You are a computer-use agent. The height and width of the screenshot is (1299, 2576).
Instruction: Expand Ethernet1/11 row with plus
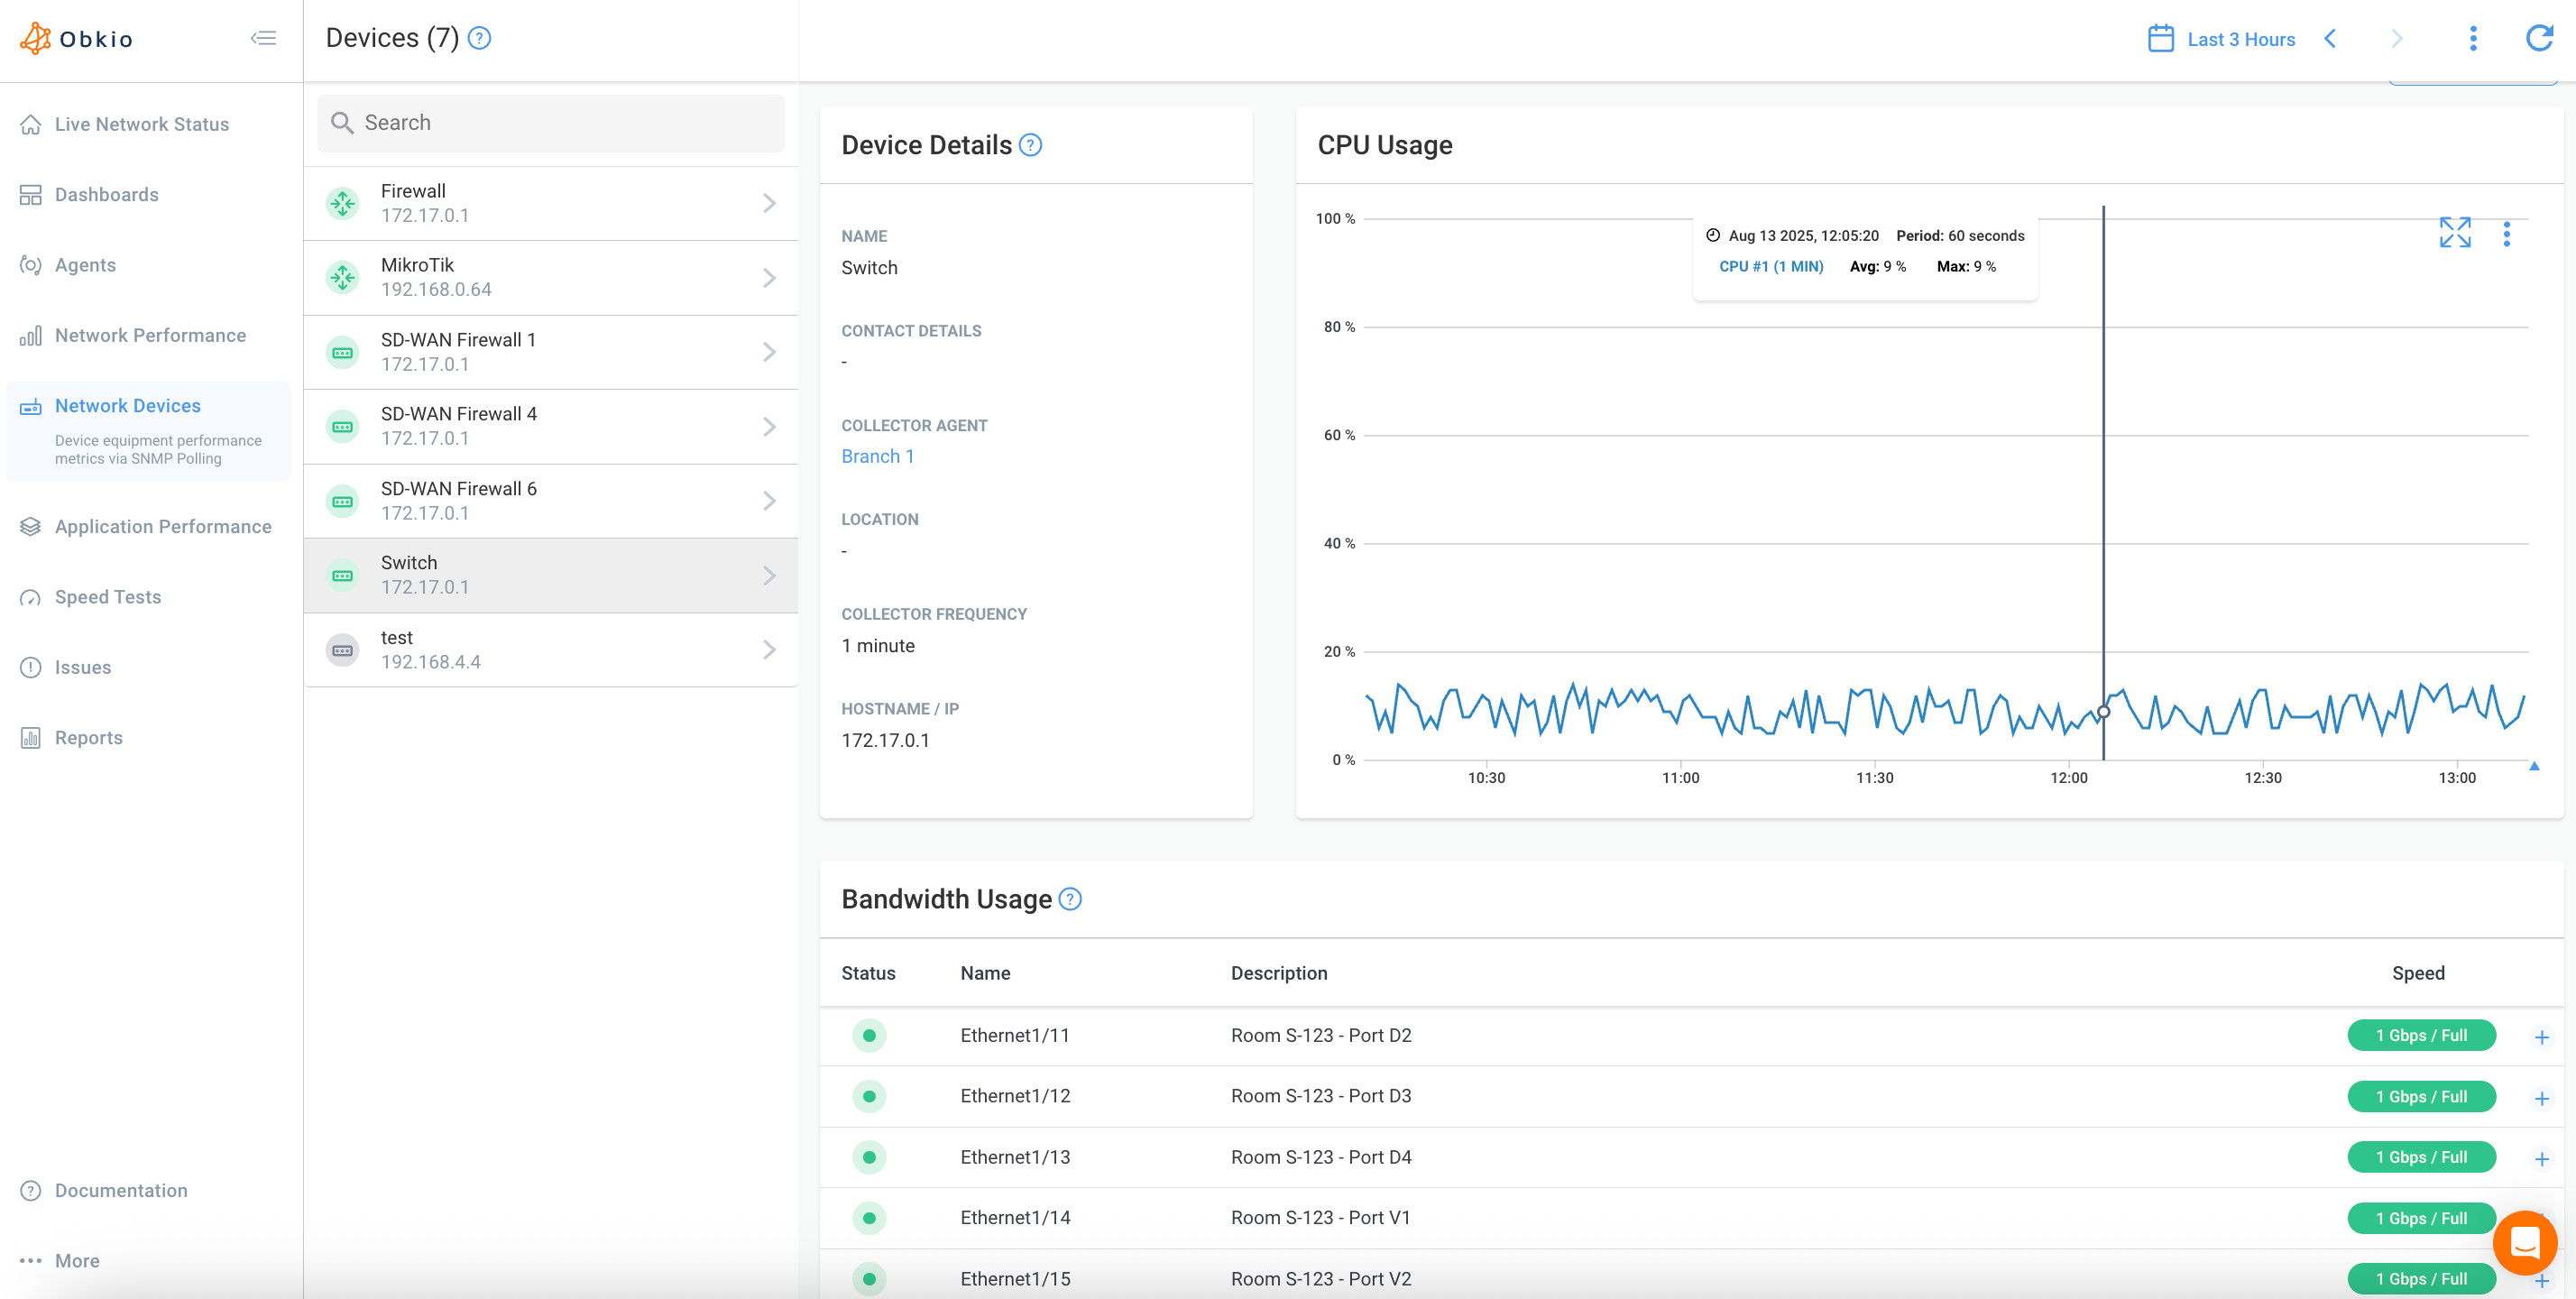(x=2541, y=1037)
